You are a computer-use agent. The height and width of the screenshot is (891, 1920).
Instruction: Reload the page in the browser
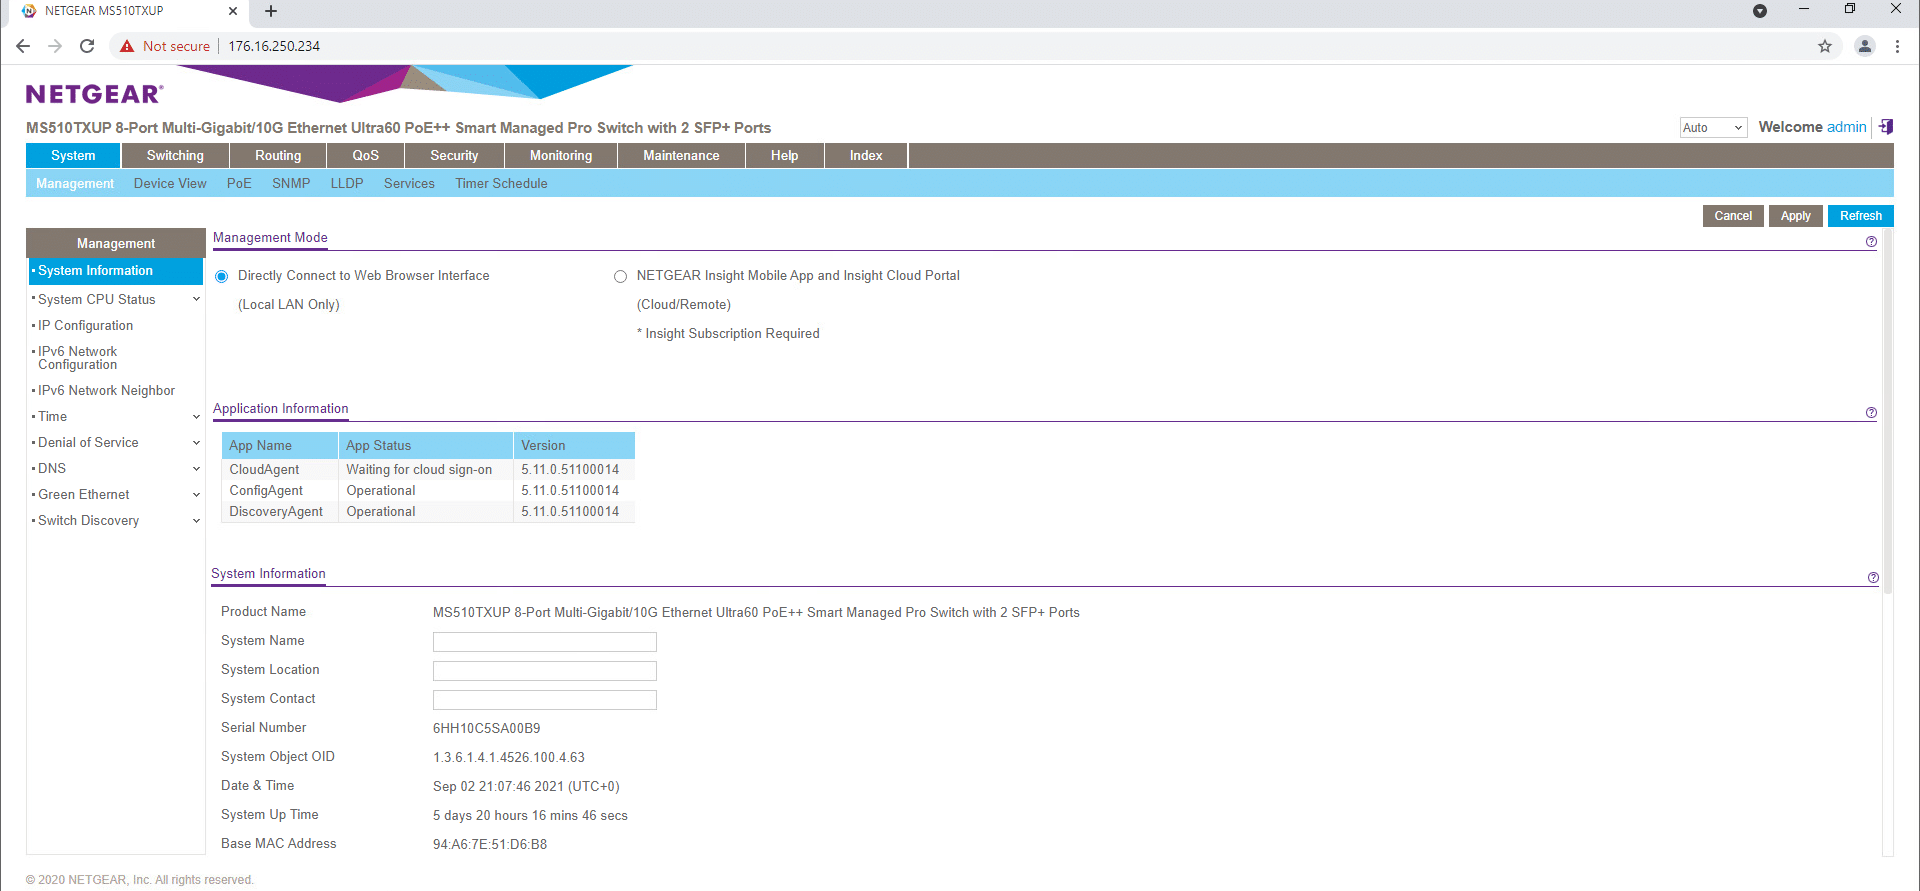(87, 46)
